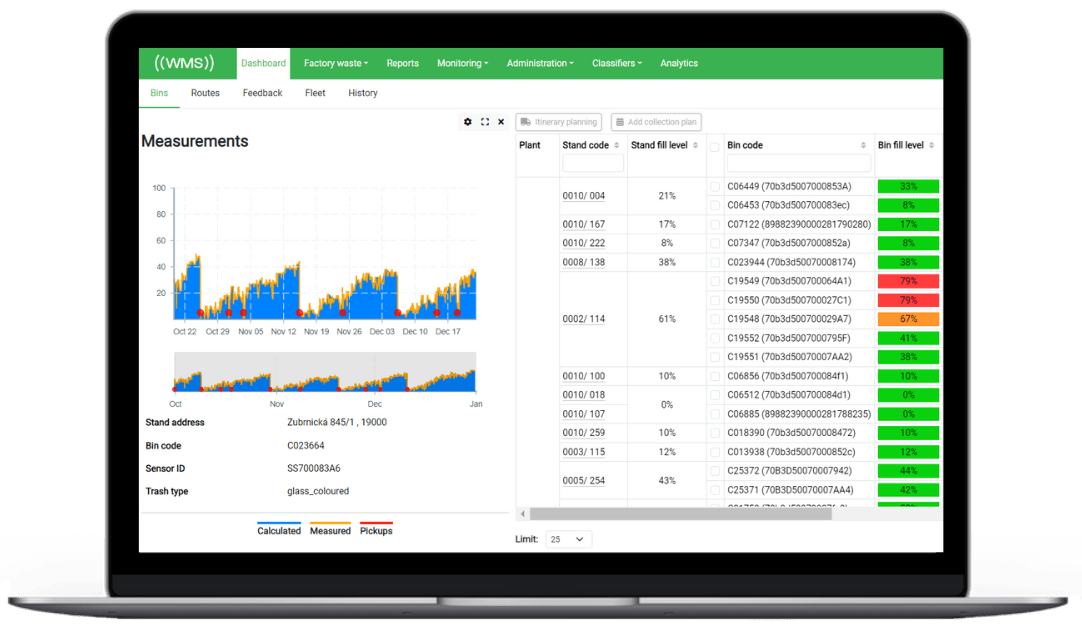Toggle the Measured legend entry

click(x=330, y=530)
